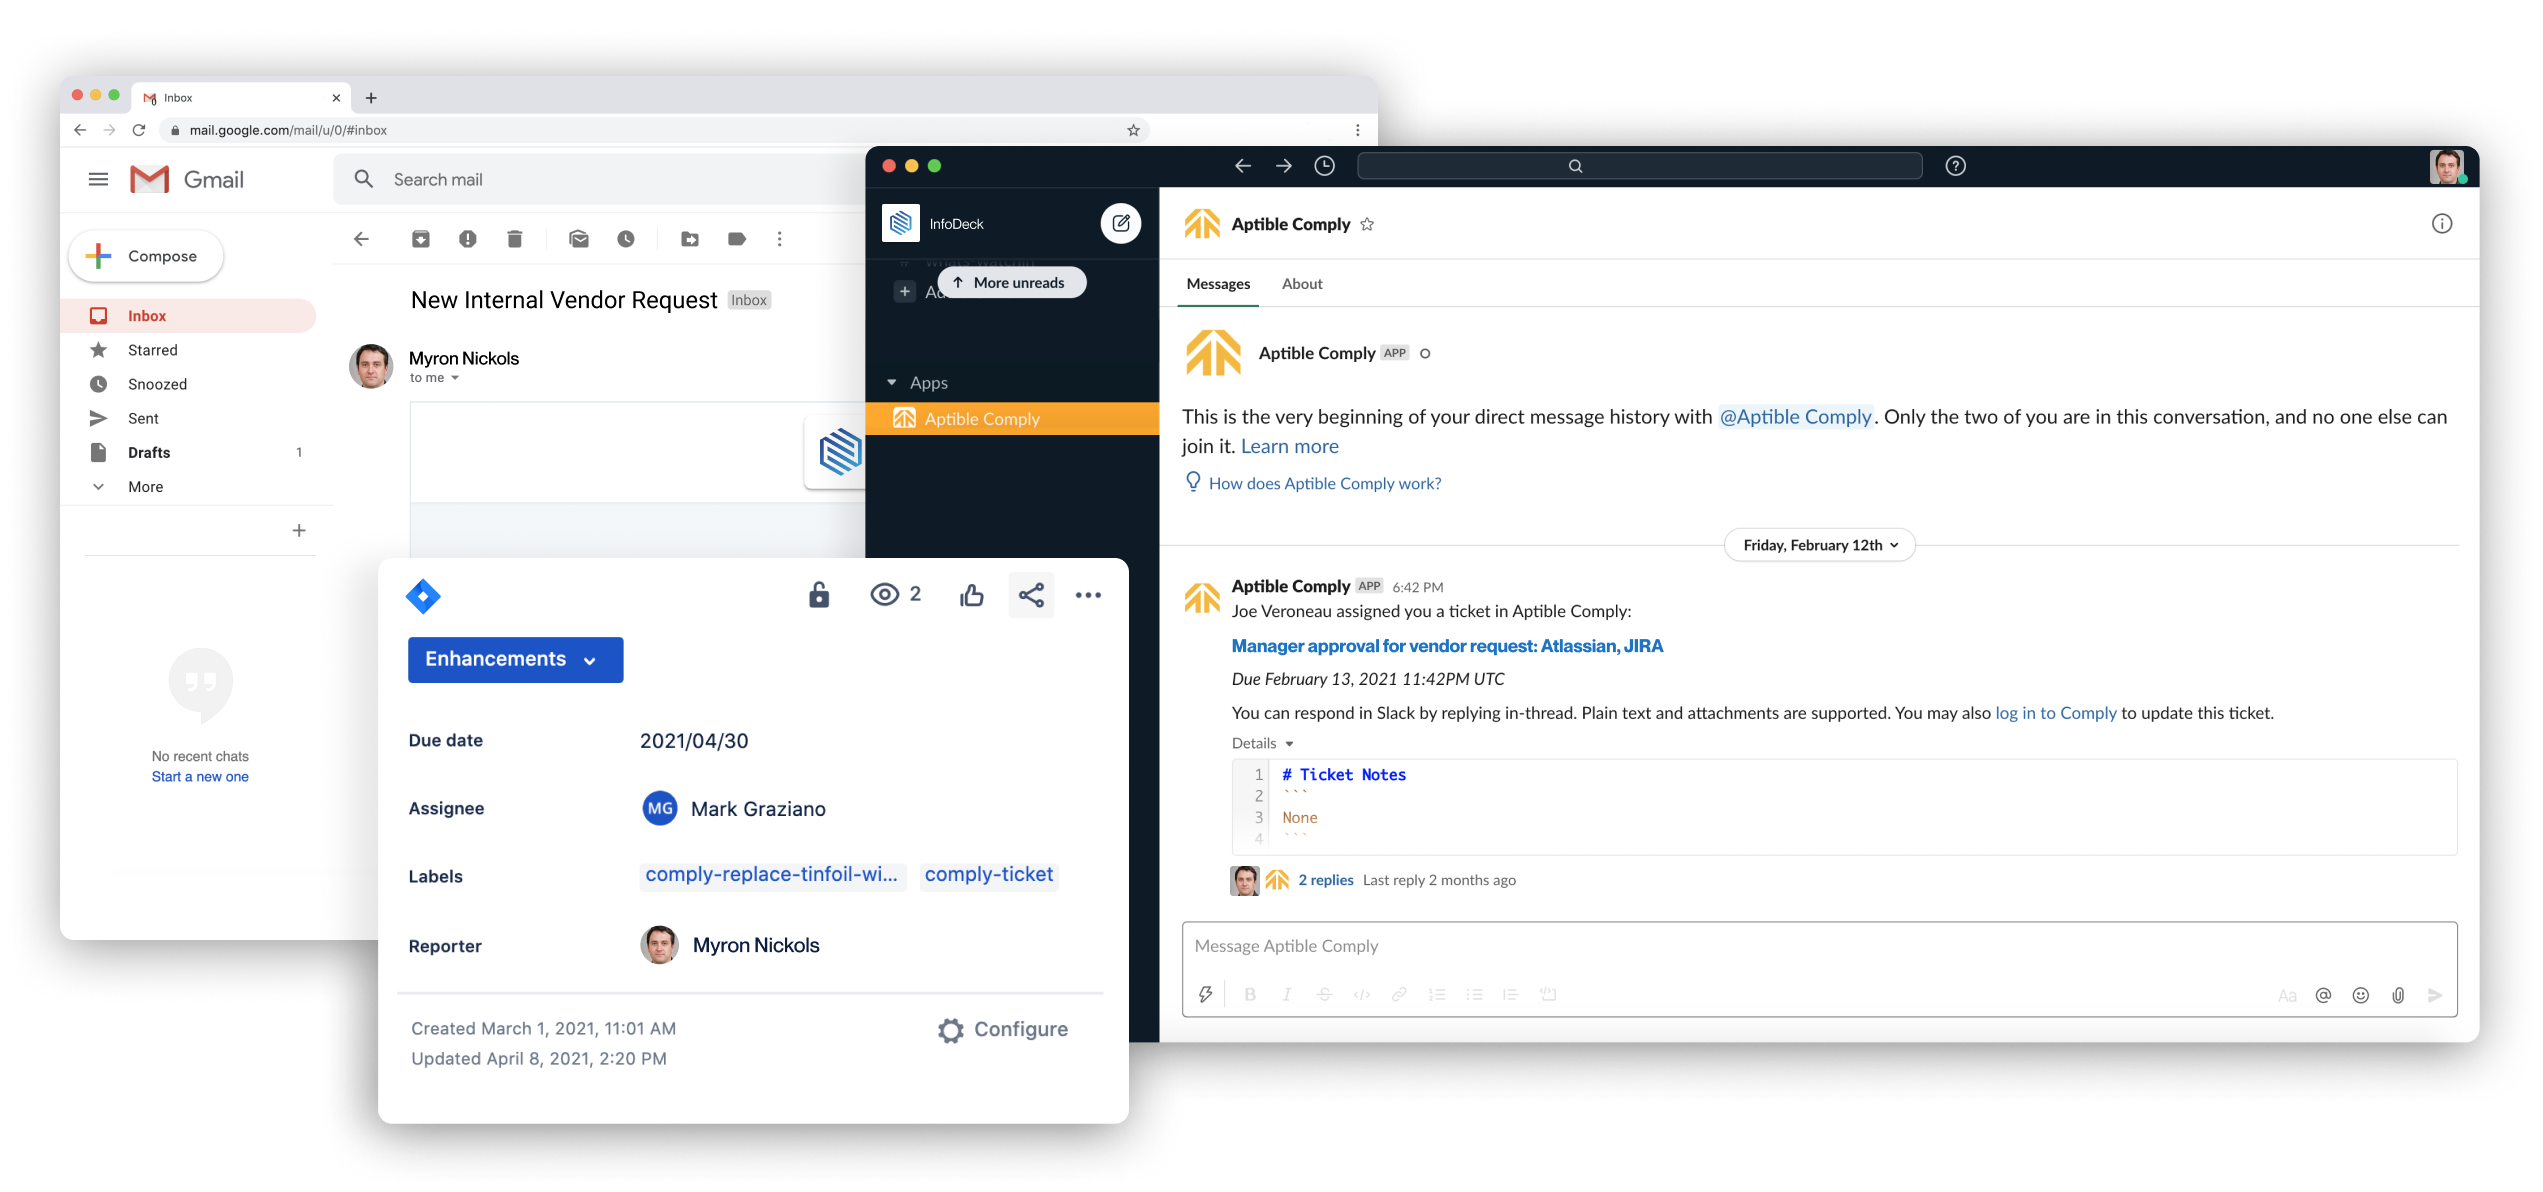This screenshot has height=1192, width=2543.
Task: Mark as unread envelope icon in Gmail
Action: [579, 239]
